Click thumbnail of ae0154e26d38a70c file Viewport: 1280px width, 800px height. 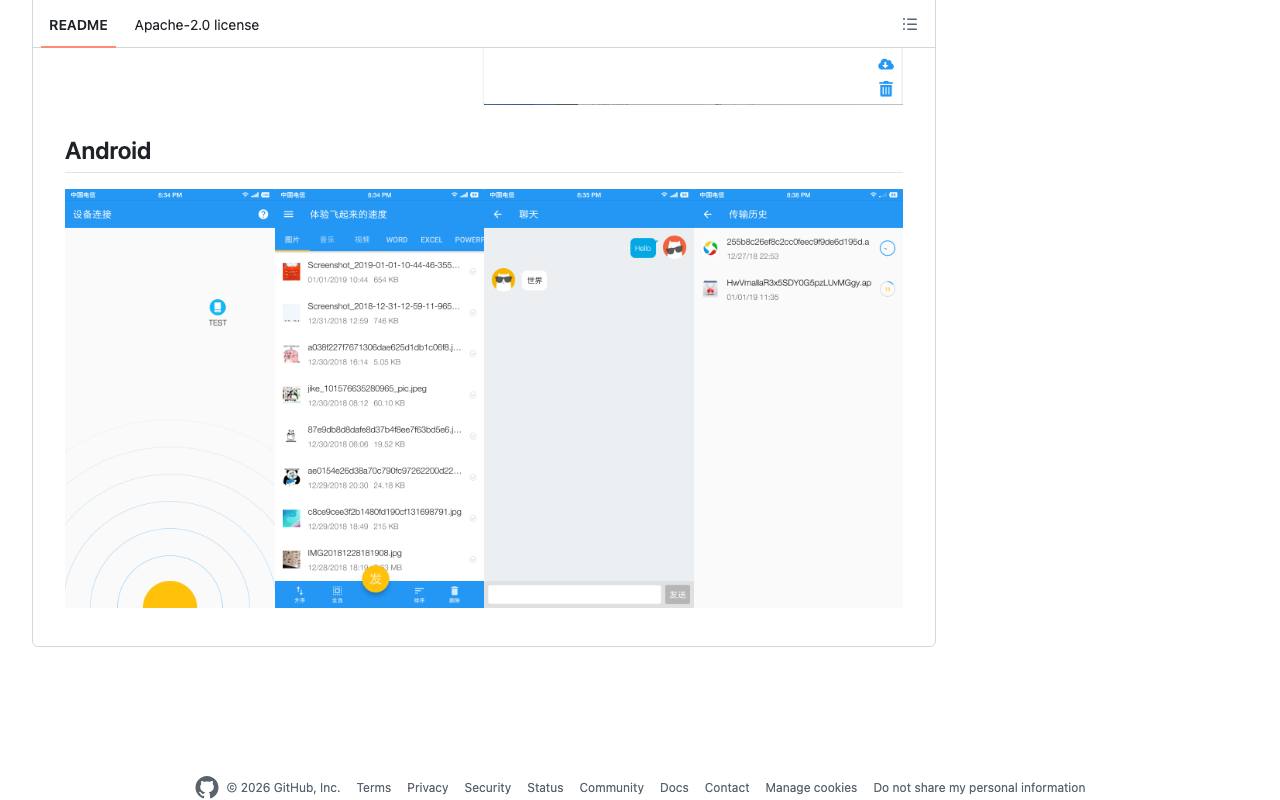[291, 477]
